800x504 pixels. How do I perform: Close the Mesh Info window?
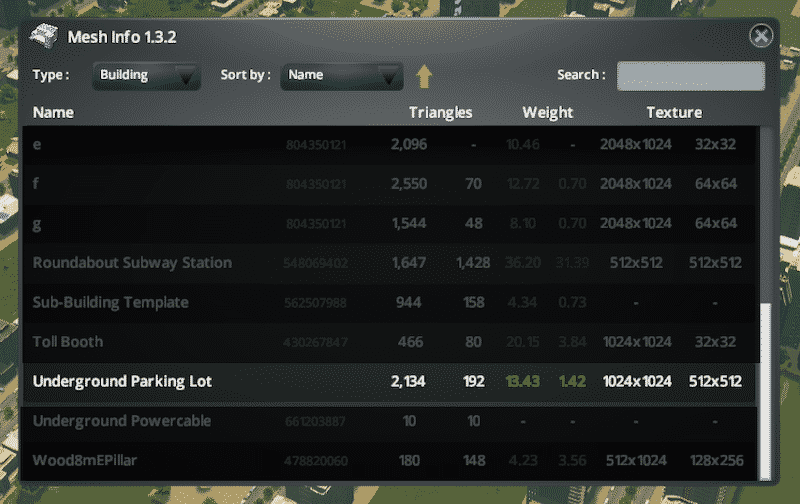point(761,37)
